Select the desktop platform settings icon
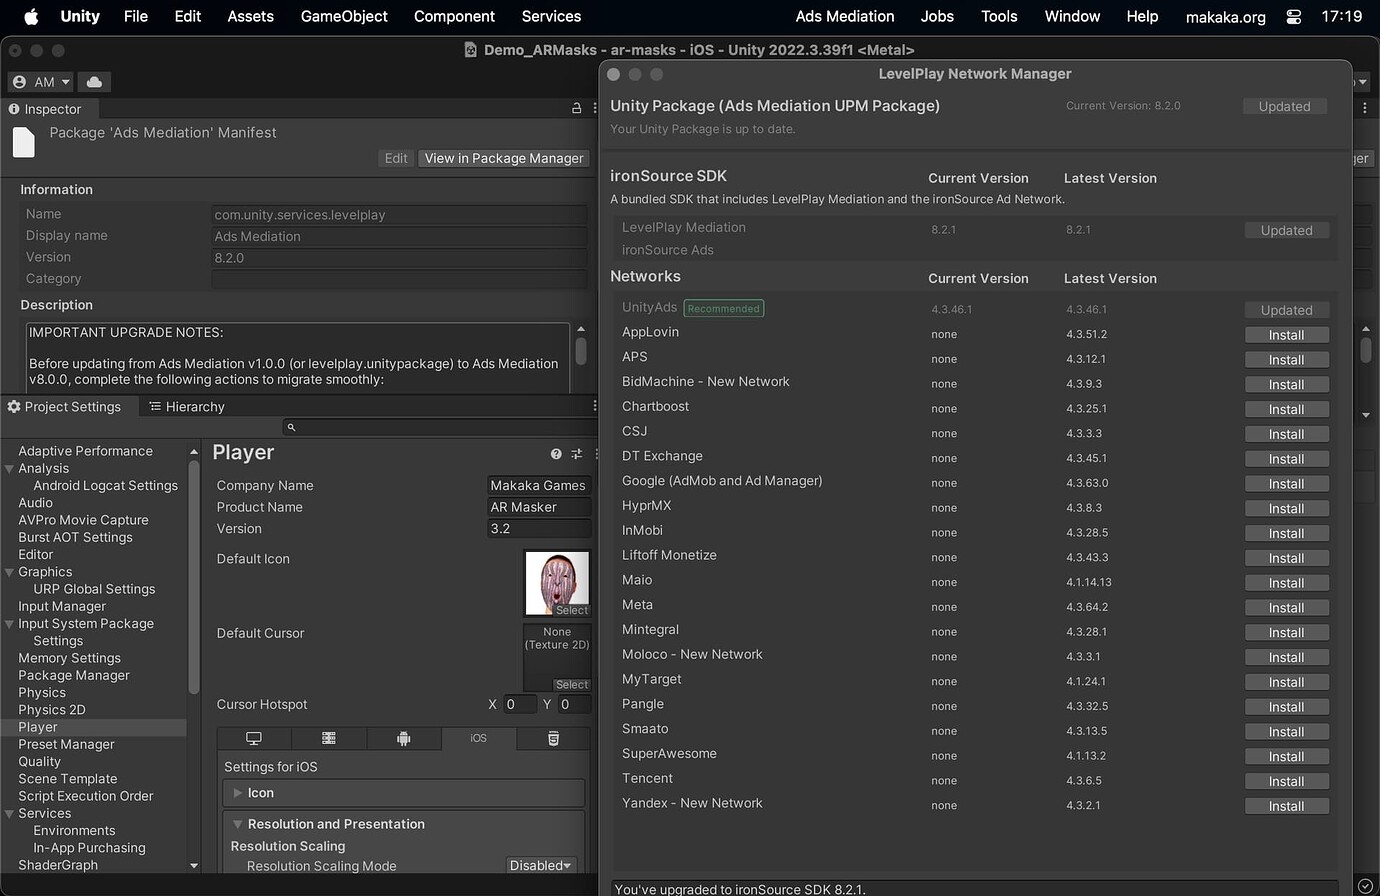 [254, 738]
